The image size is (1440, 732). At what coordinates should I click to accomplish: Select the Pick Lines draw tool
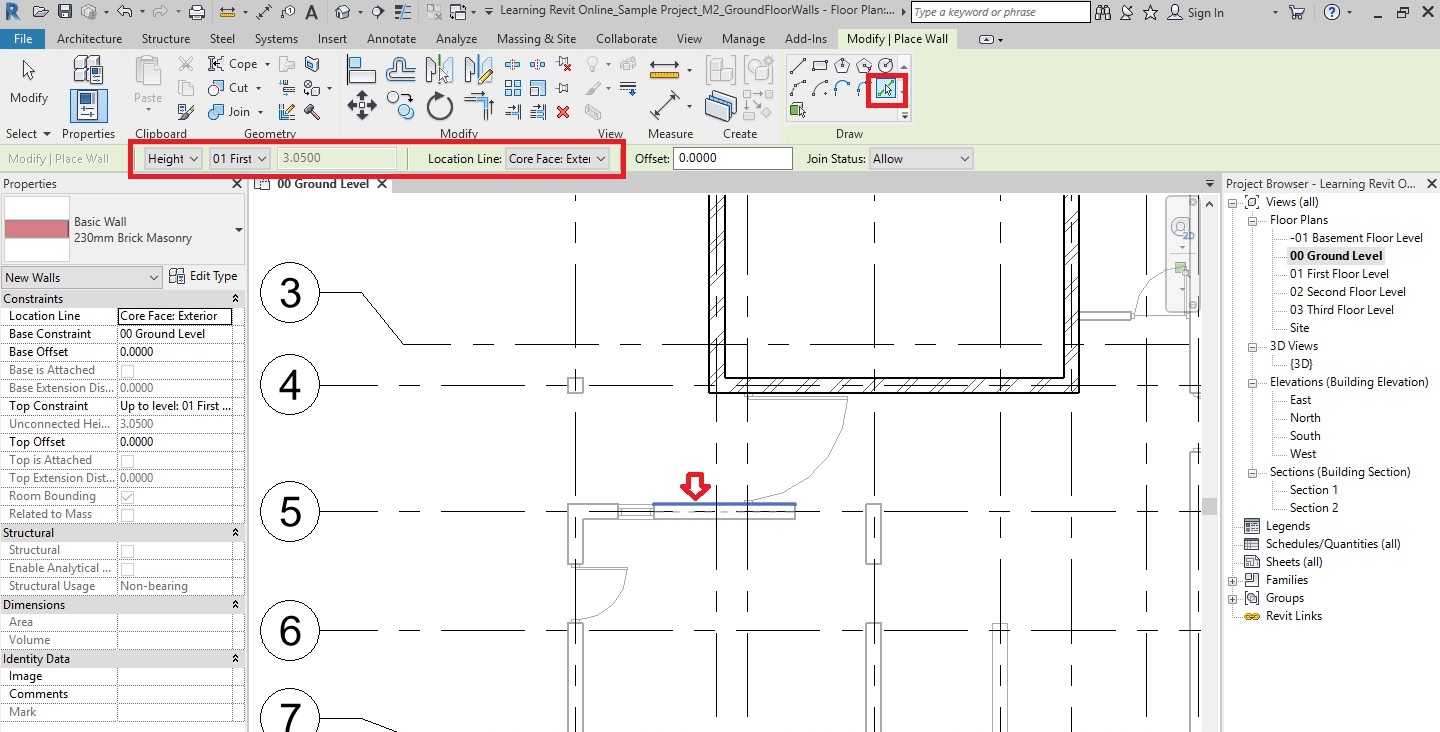coord(886,89)
